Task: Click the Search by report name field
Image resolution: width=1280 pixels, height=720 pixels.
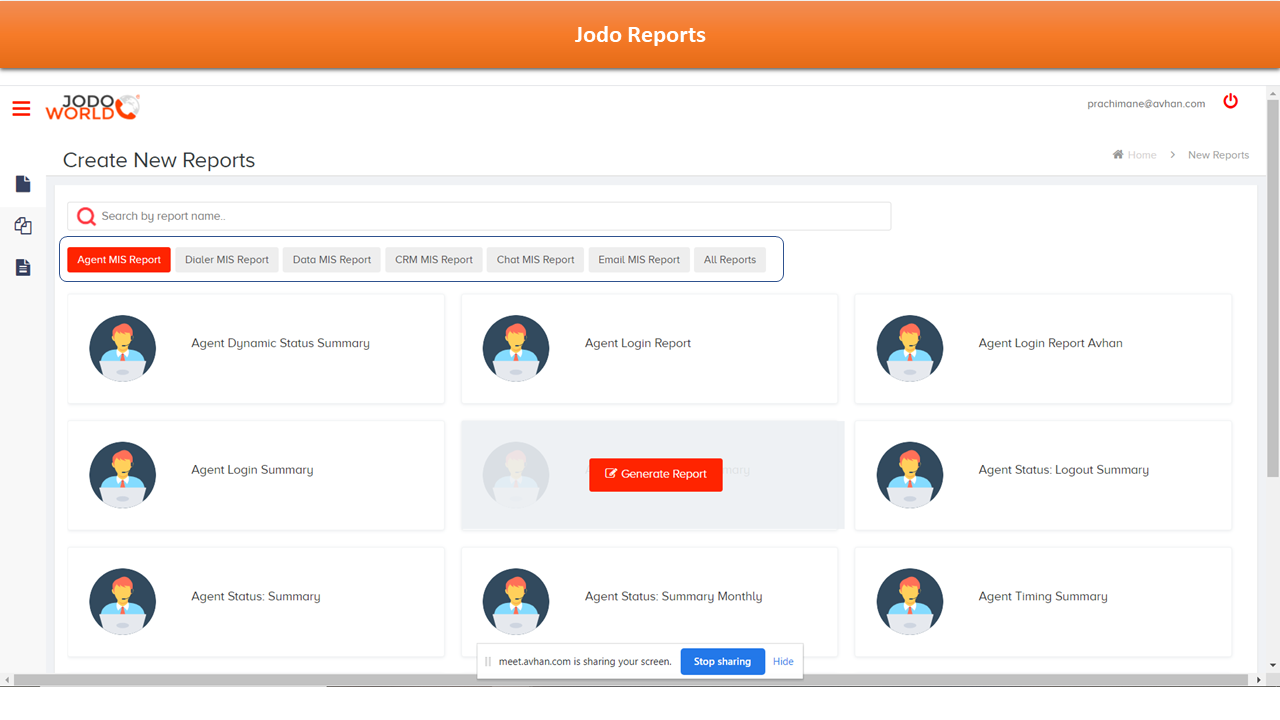Action: point(490,216)
